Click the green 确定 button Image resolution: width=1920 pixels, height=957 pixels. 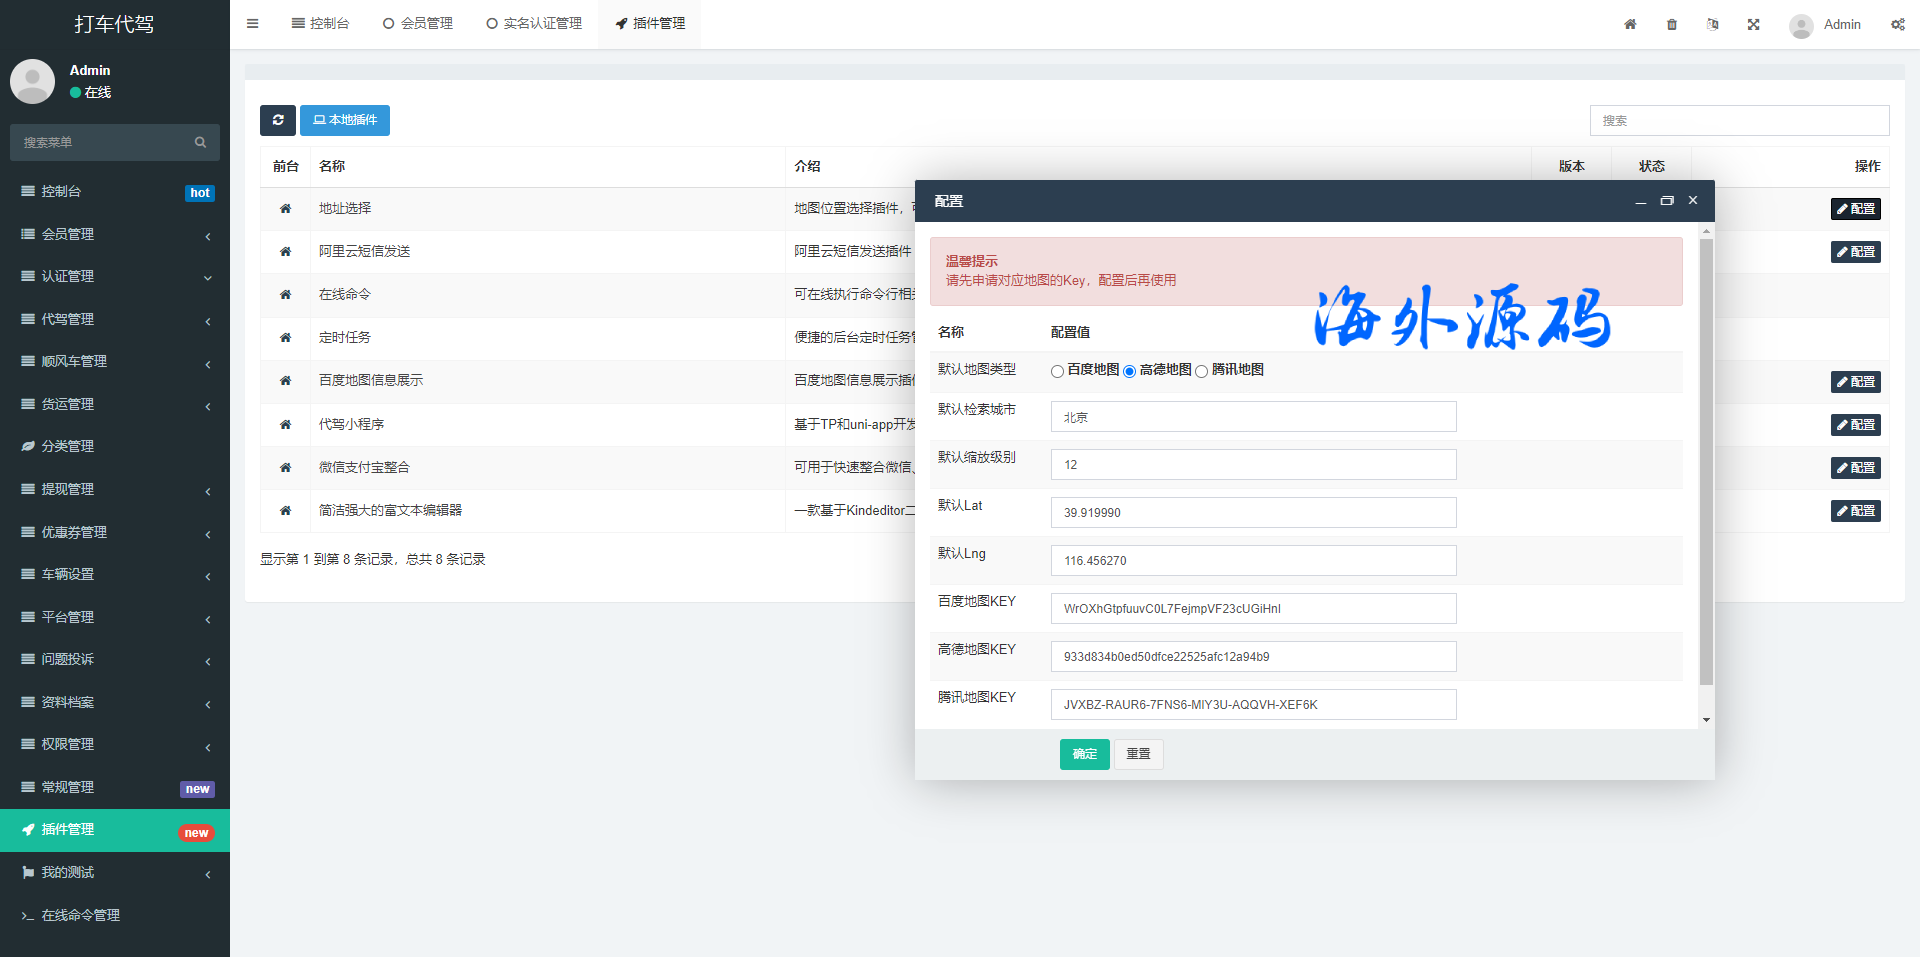(x=1084, y=754)
